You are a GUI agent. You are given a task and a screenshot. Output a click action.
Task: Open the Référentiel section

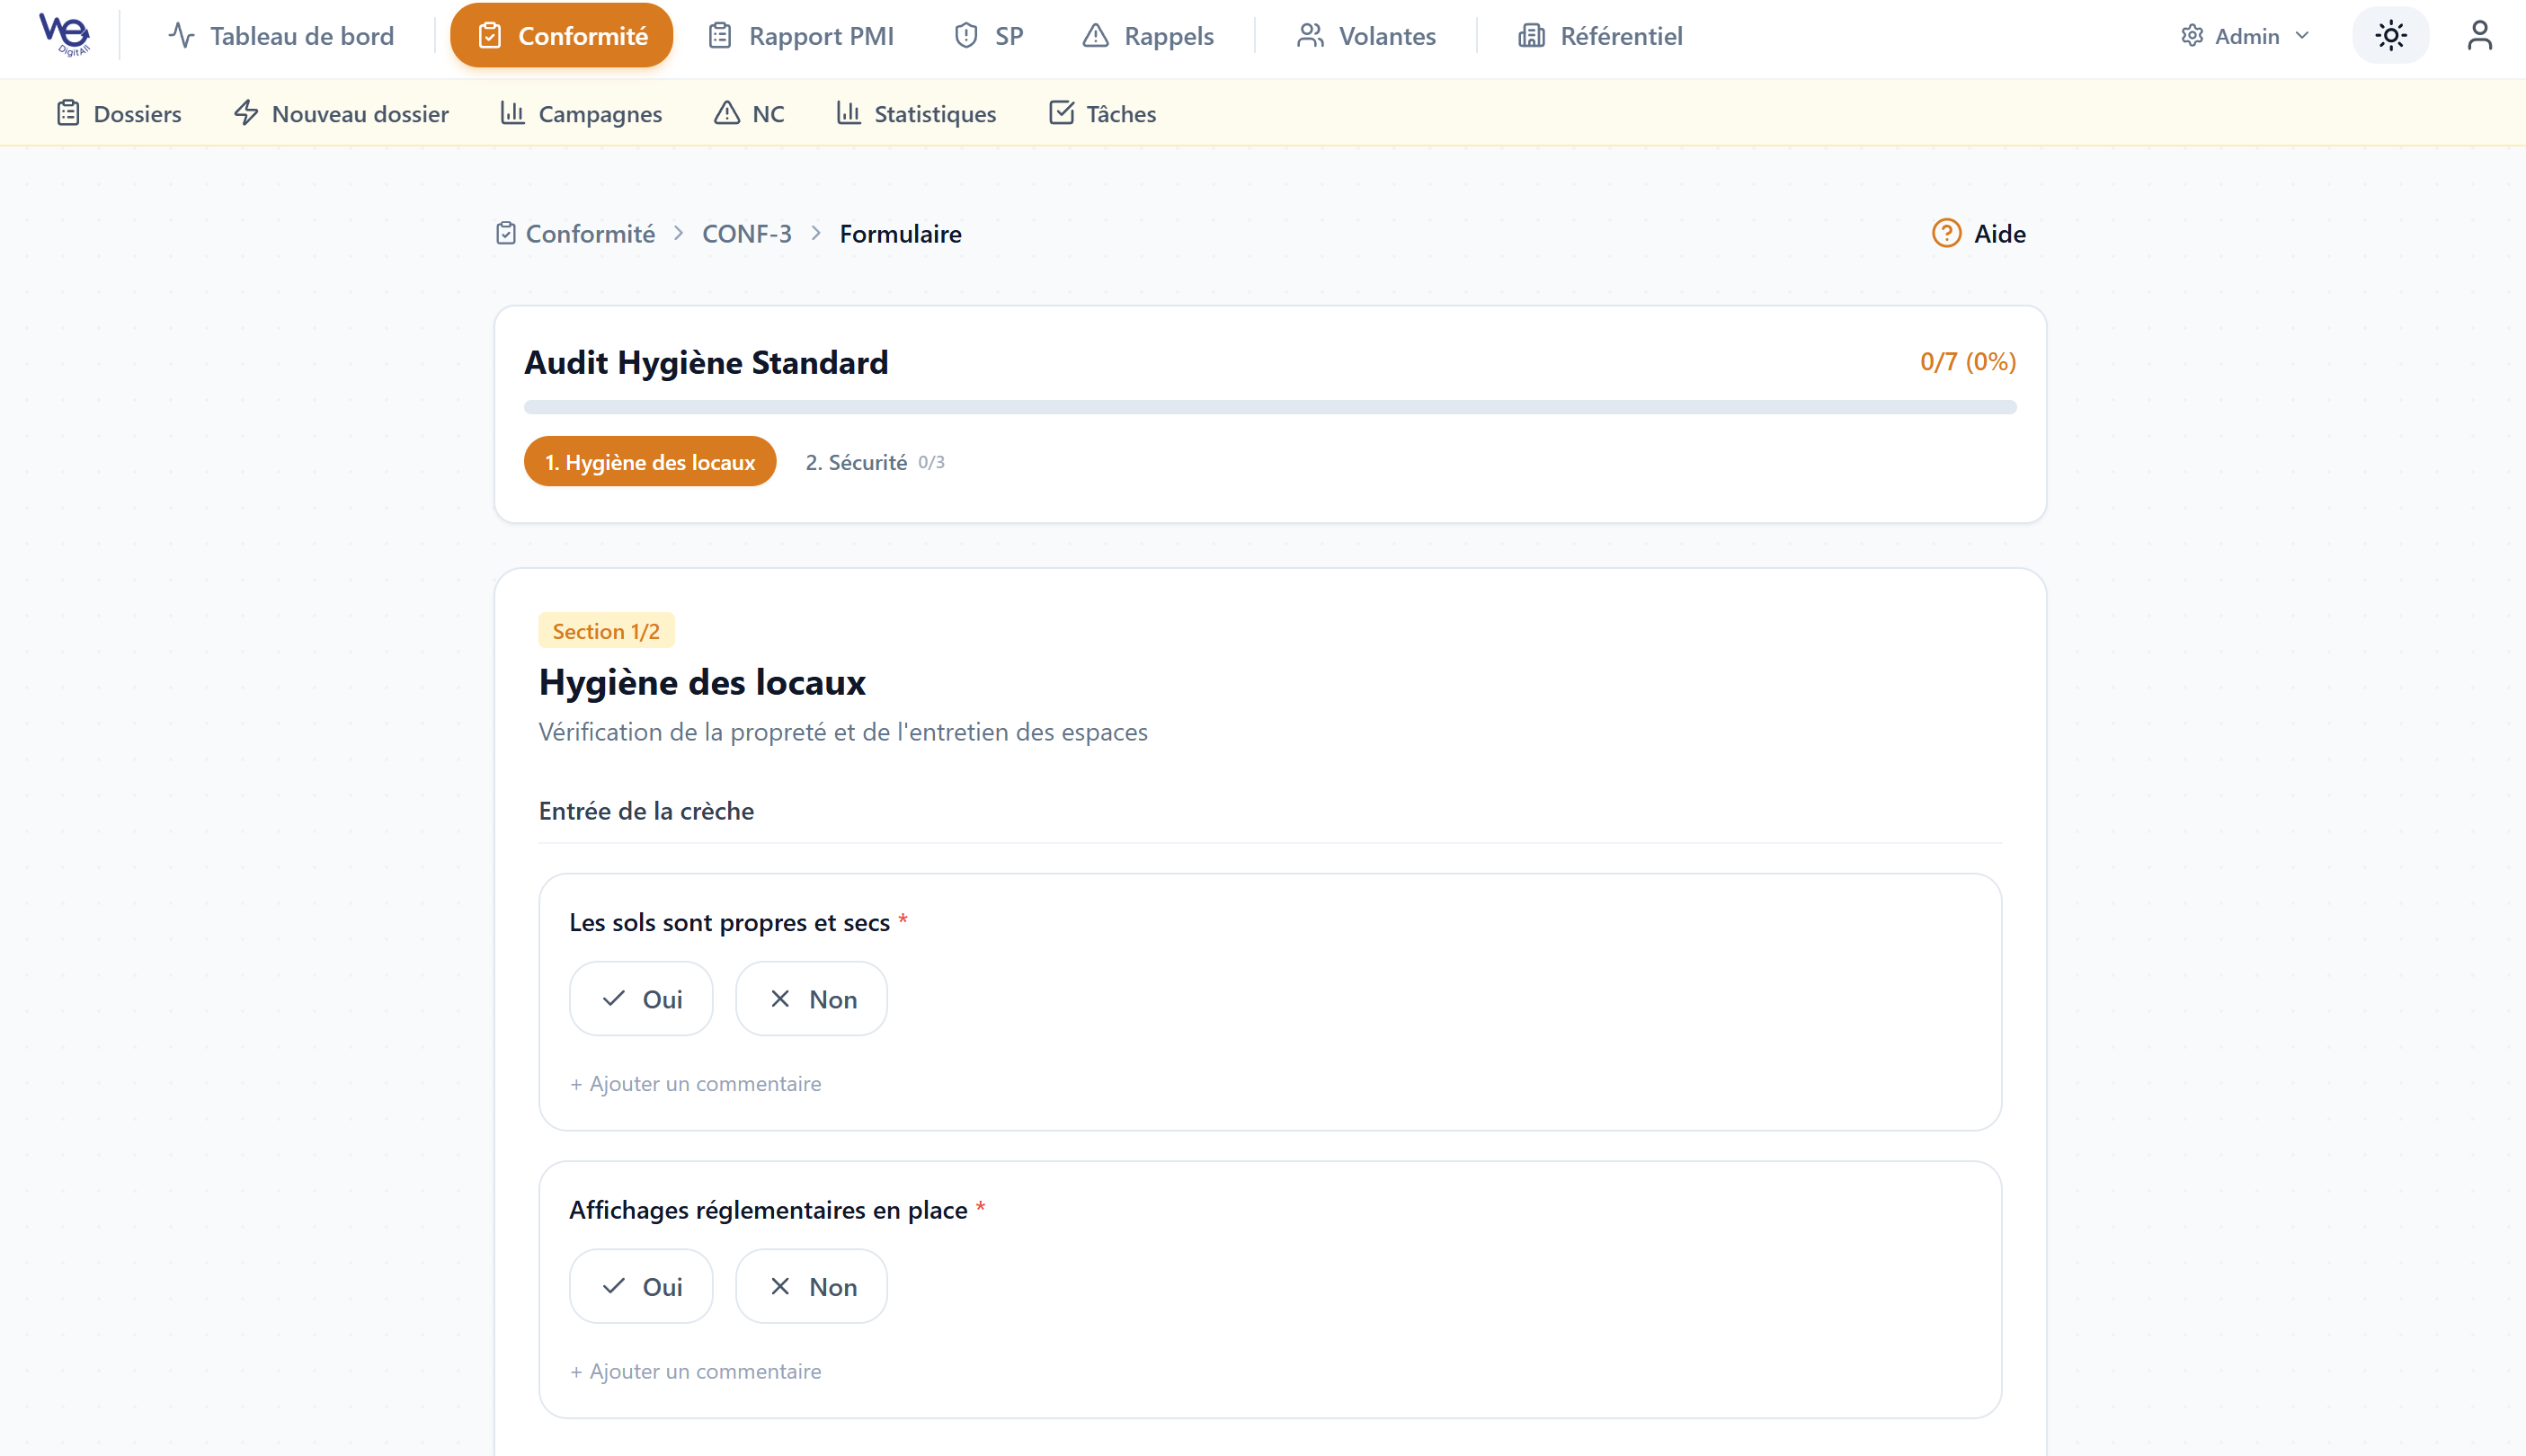pyautogui.click(x=1600, y=36)
